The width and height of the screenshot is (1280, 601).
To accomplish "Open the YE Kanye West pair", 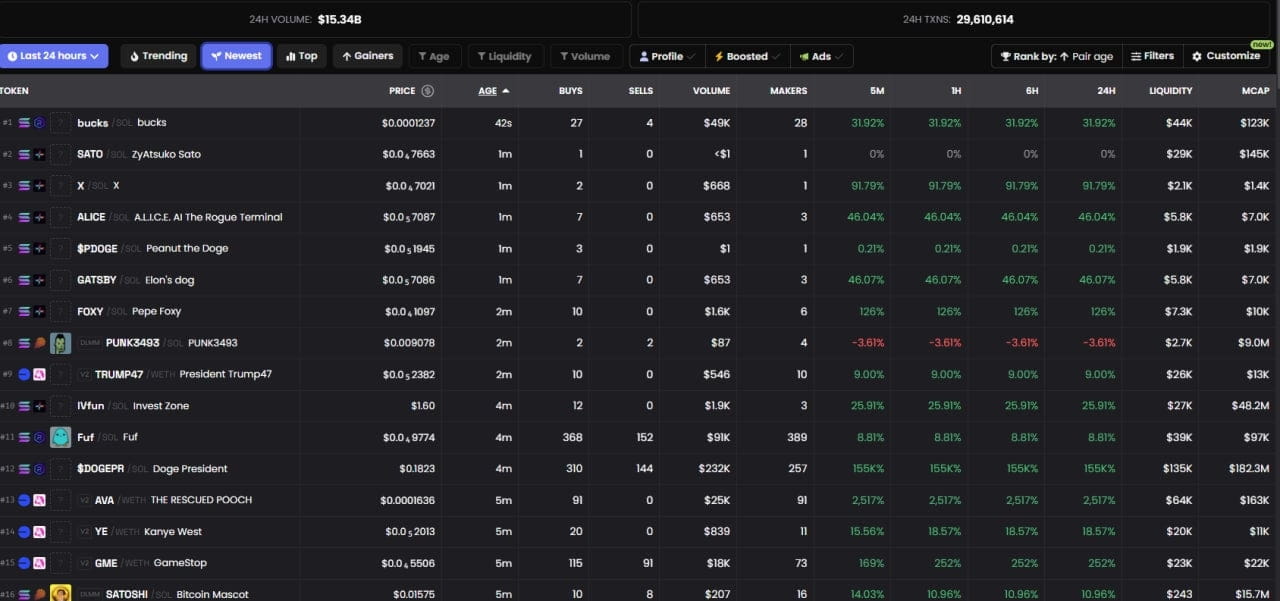I will tap(640, 532).
